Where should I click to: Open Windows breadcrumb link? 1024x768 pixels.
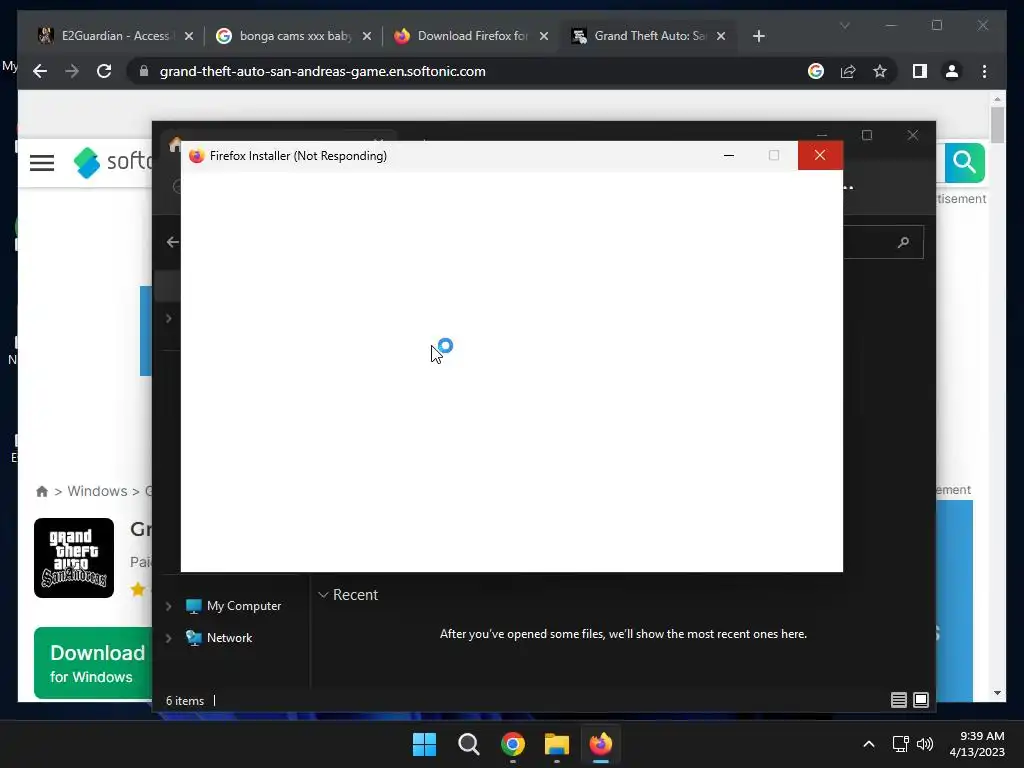(97, 491)
